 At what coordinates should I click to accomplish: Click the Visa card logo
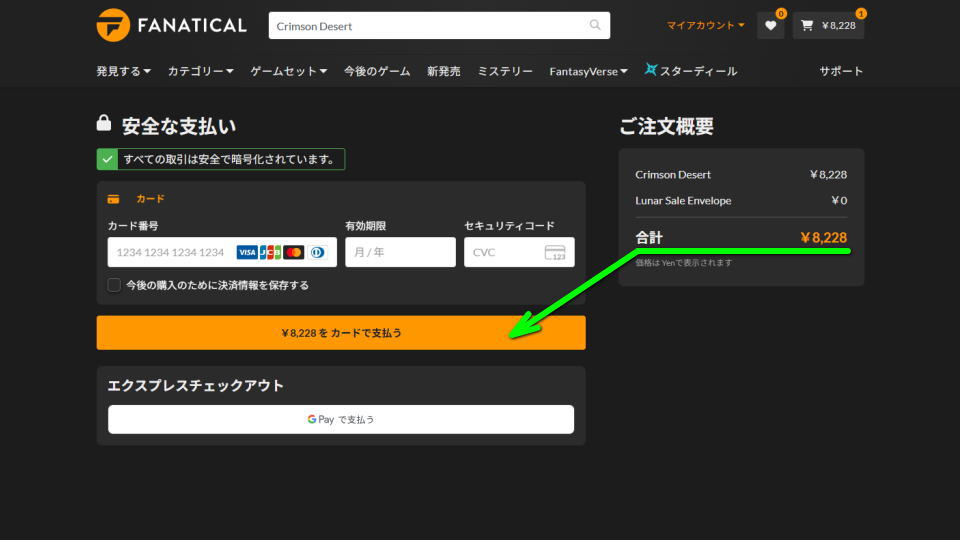coord(247,253)
